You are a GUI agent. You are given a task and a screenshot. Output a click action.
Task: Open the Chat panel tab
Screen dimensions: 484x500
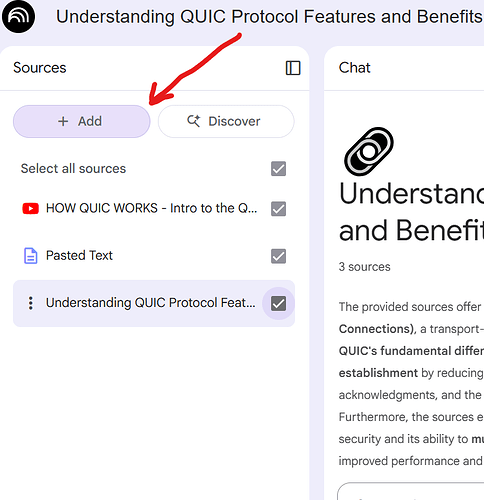[x=354, y=68]
